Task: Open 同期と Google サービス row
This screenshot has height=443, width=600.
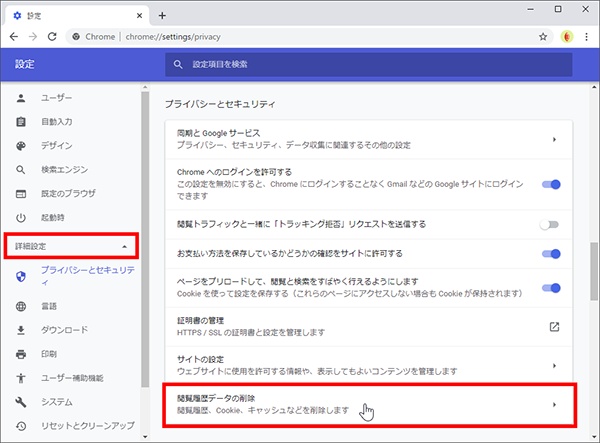Action: pos(369,139)
